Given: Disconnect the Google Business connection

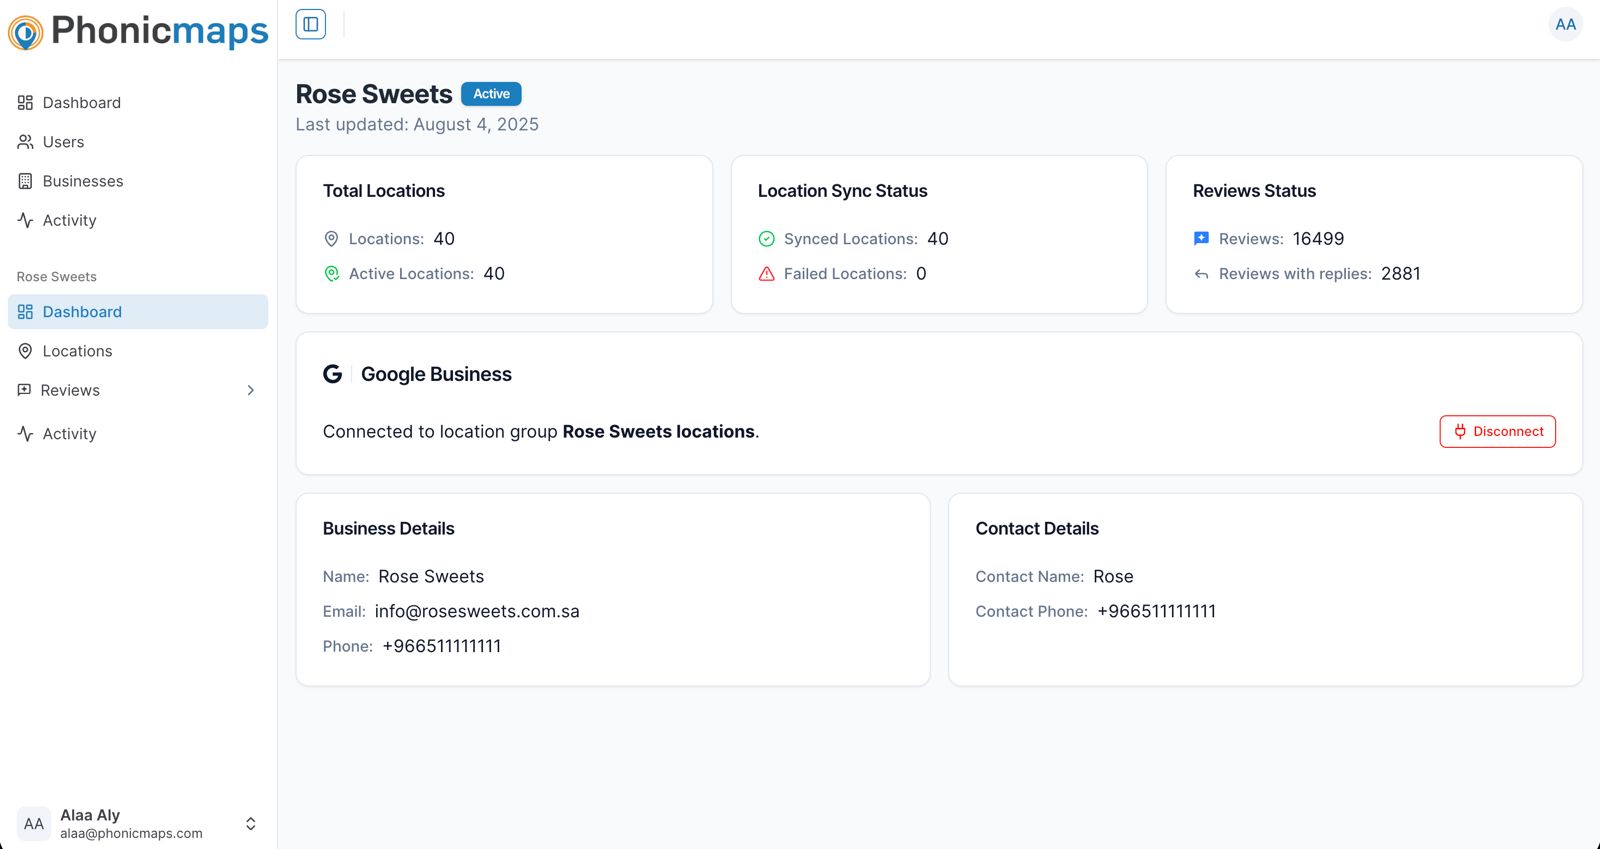Looking at the screenshot, I should click(1497, 432).
